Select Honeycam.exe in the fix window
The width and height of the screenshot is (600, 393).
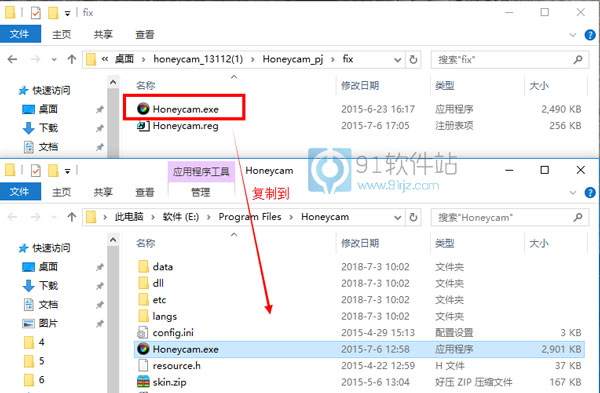pos(186,109)
